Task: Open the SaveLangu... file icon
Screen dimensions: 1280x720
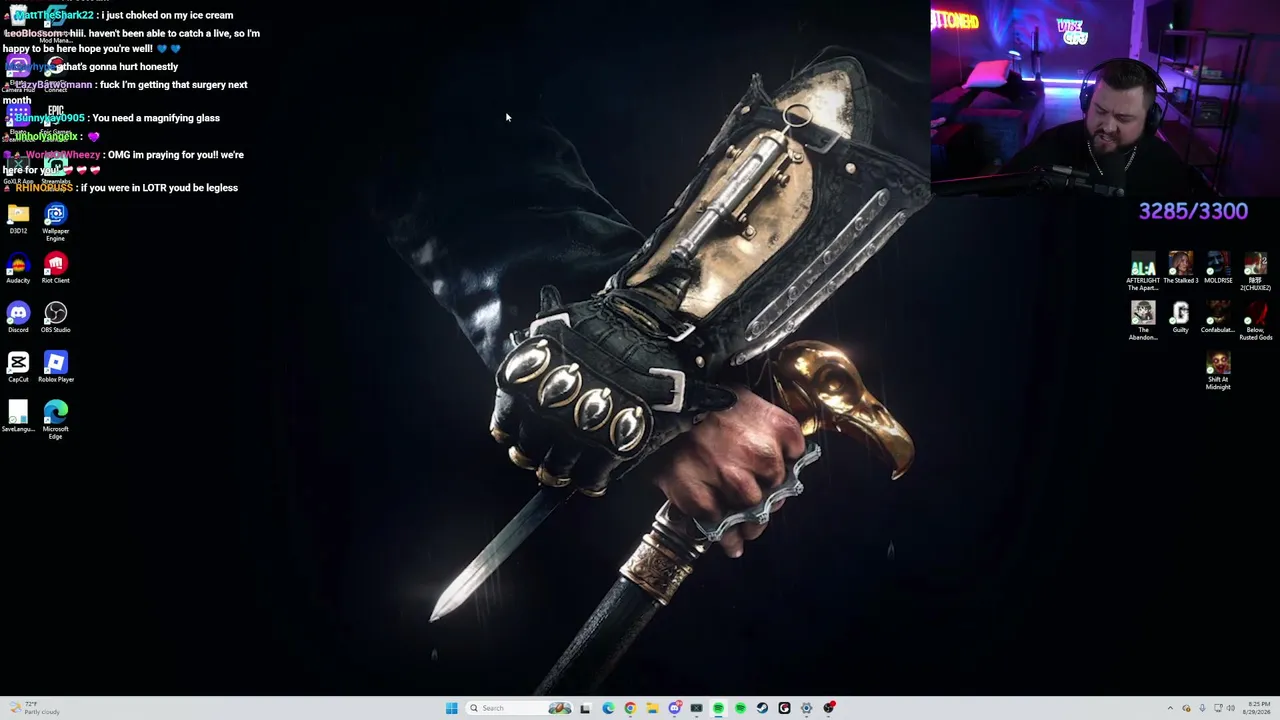Action: click(x=18, y=417)
